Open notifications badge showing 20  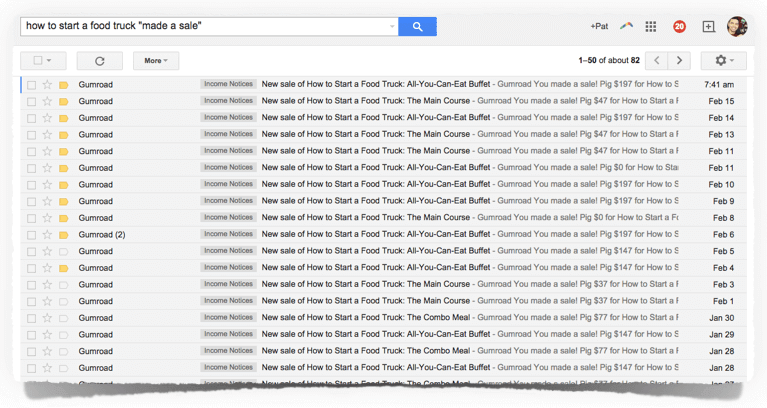pyautogui.click(x=679, y=26)
